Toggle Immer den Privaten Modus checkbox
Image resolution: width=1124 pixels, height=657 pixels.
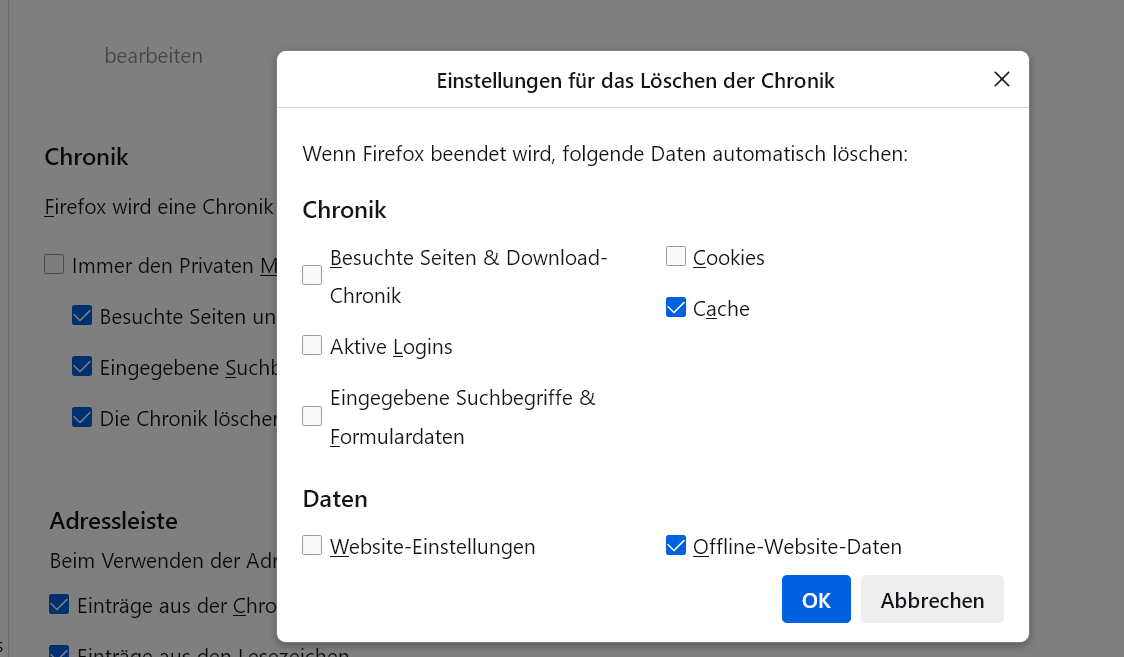pos(54,265)
